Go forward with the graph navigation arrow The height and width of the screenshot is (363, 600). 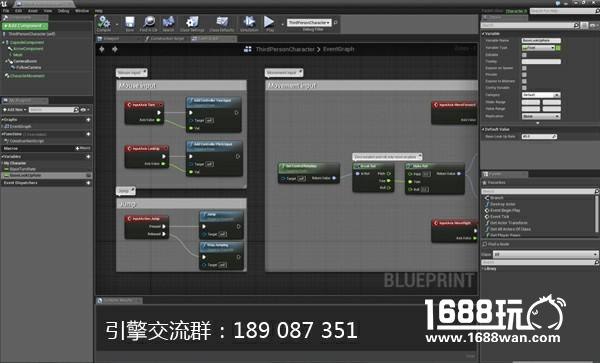tap(114, 49)
